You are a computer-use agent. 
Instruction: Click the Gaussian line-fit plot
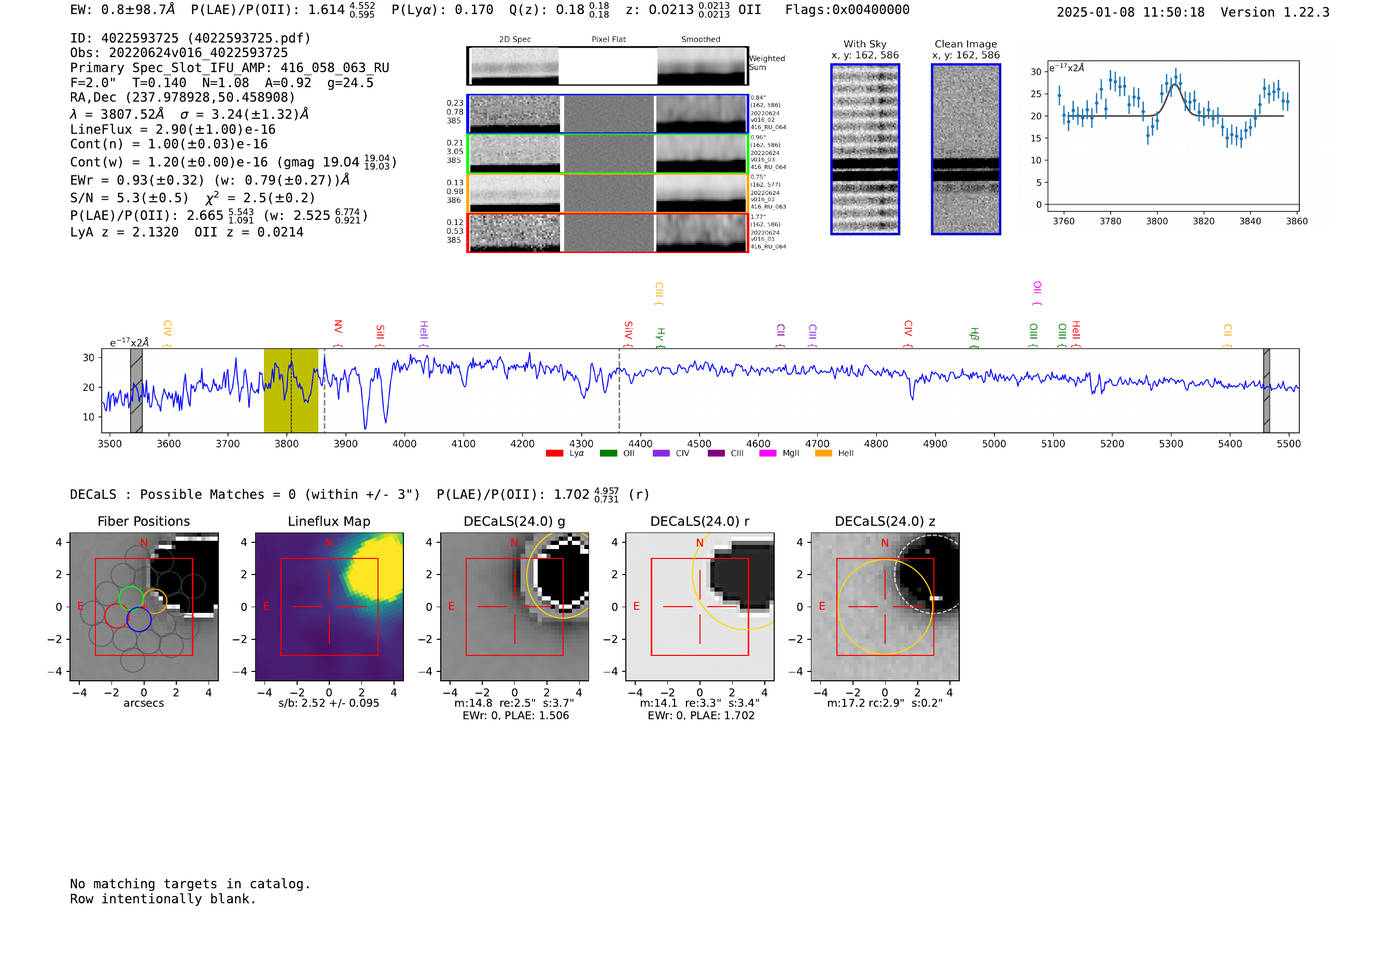point(1173,135)
